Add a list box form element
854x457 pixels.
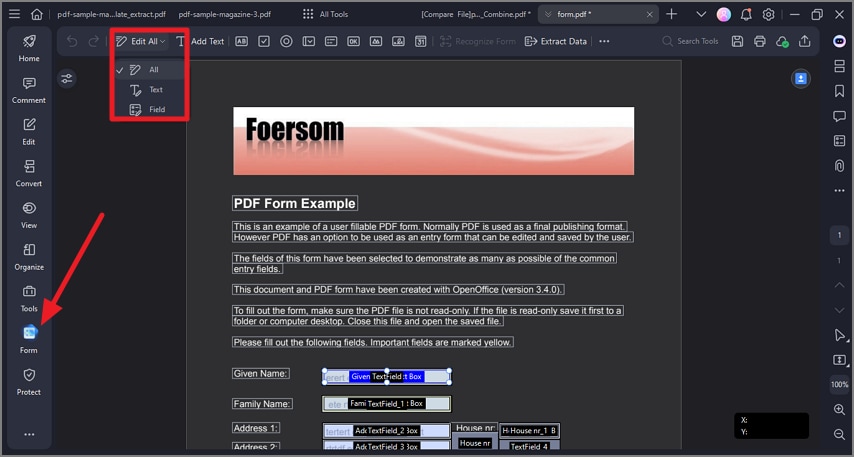coord(331,41)
